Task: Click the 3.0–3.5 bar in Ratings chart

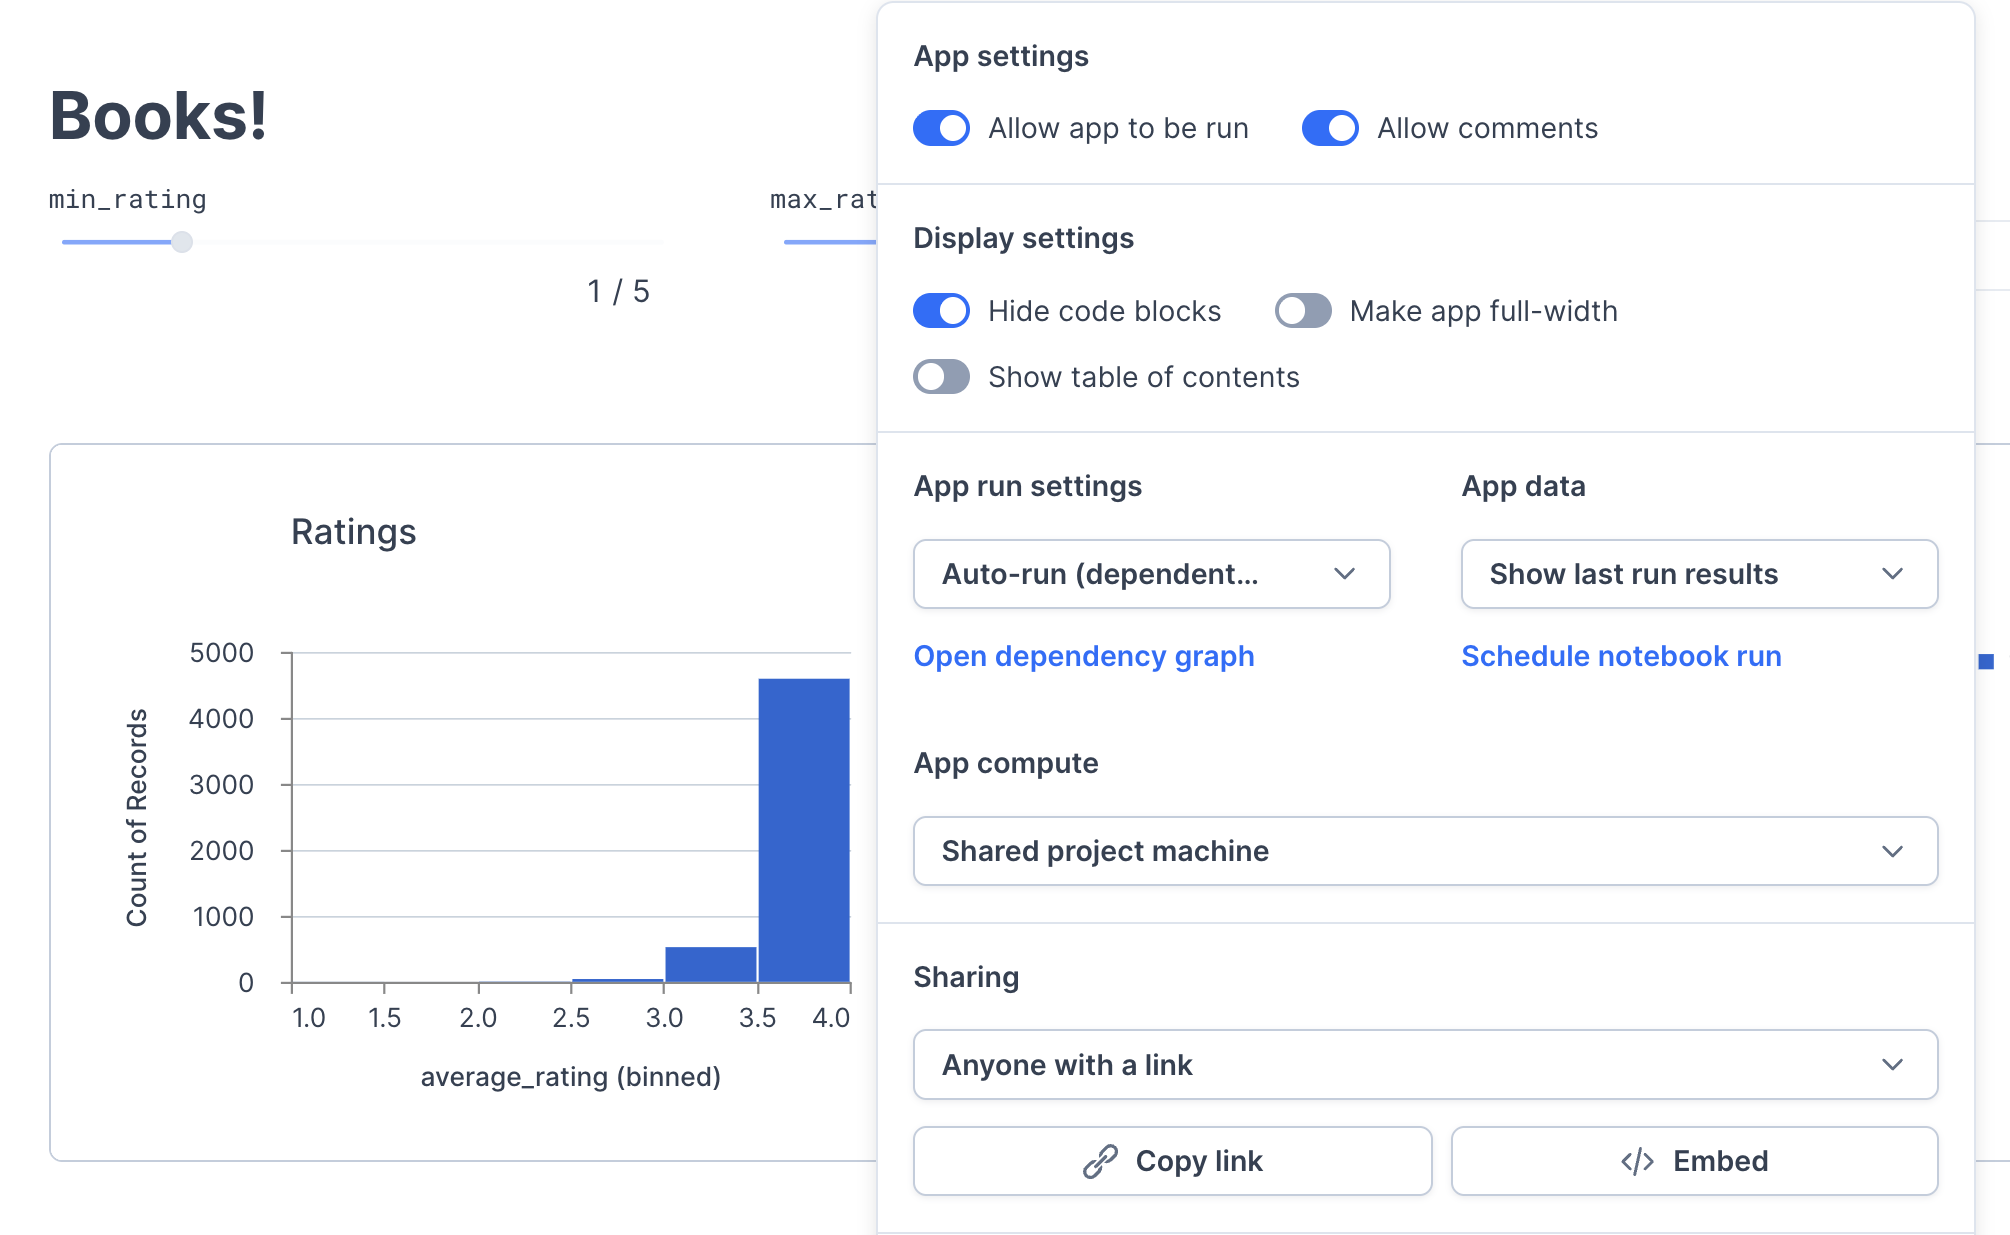Action: (x=711, y=964)
